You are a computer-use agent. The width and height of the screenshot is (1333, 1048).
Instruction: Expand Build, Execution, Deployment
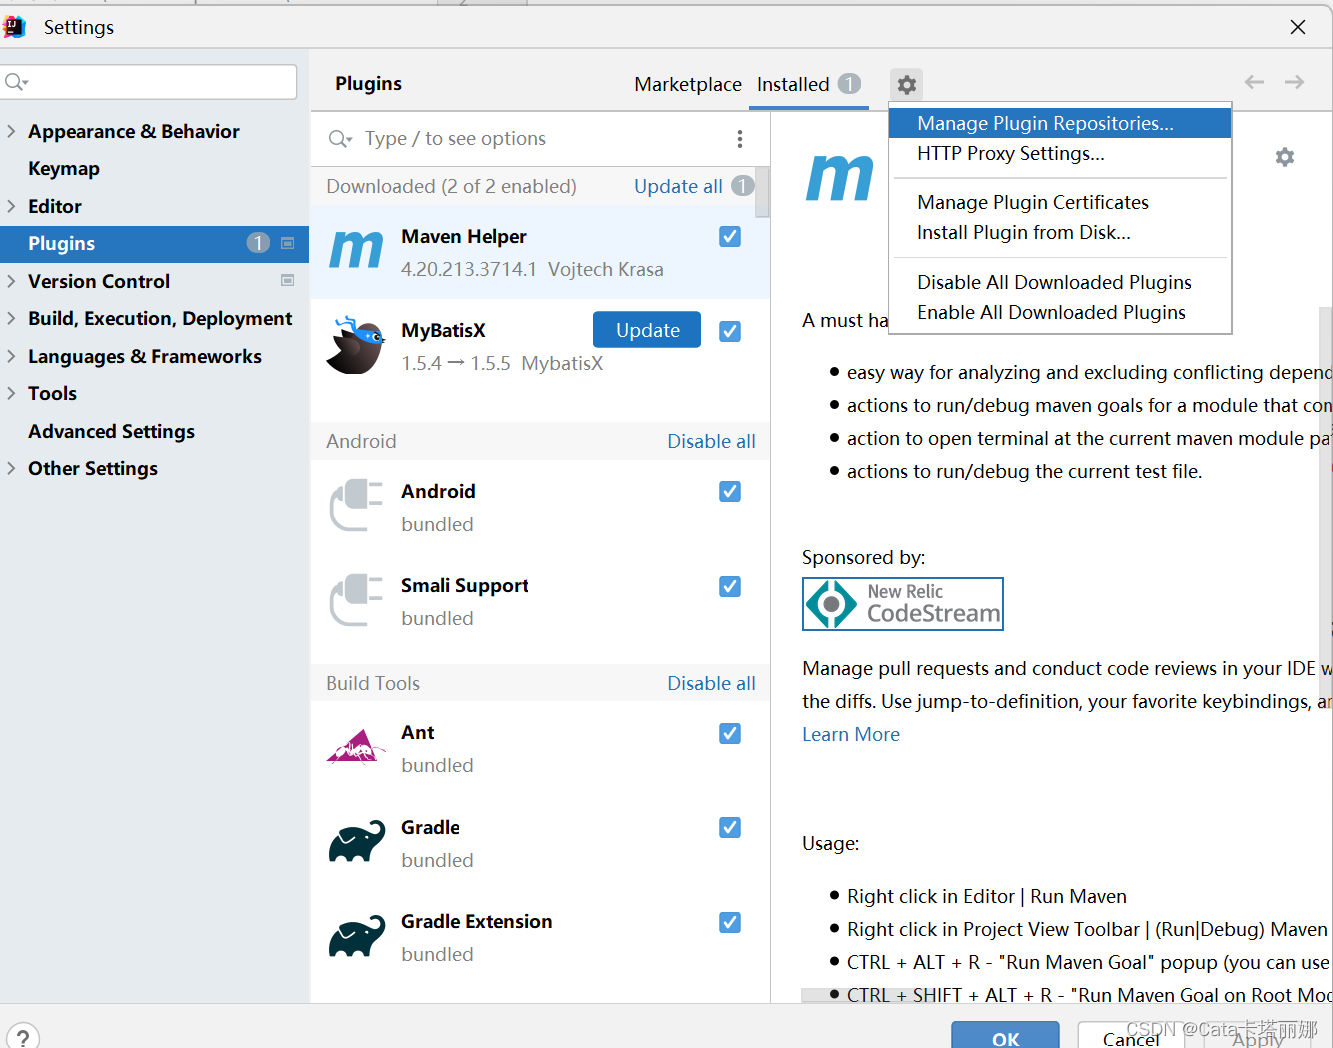click(x=11, y=318)
